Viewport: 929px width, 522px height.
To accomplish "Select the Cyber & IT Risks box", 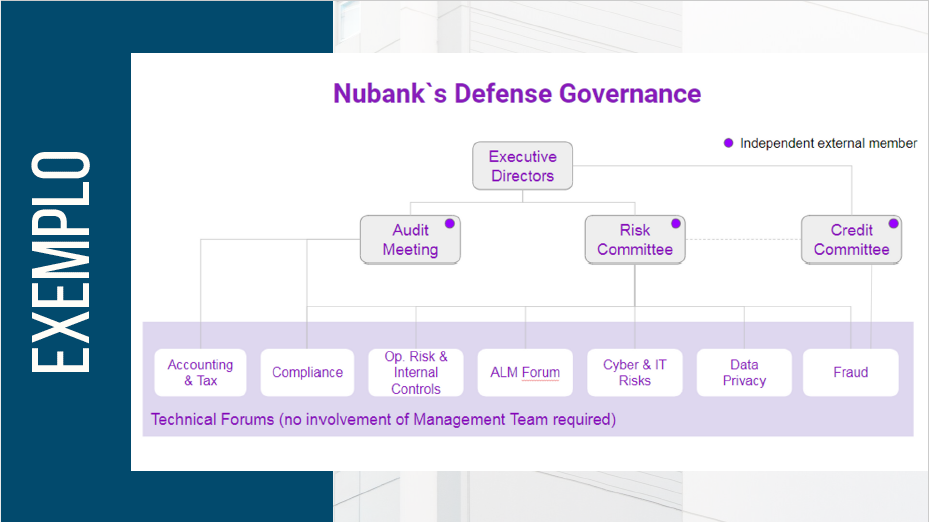I will point(635,373).
